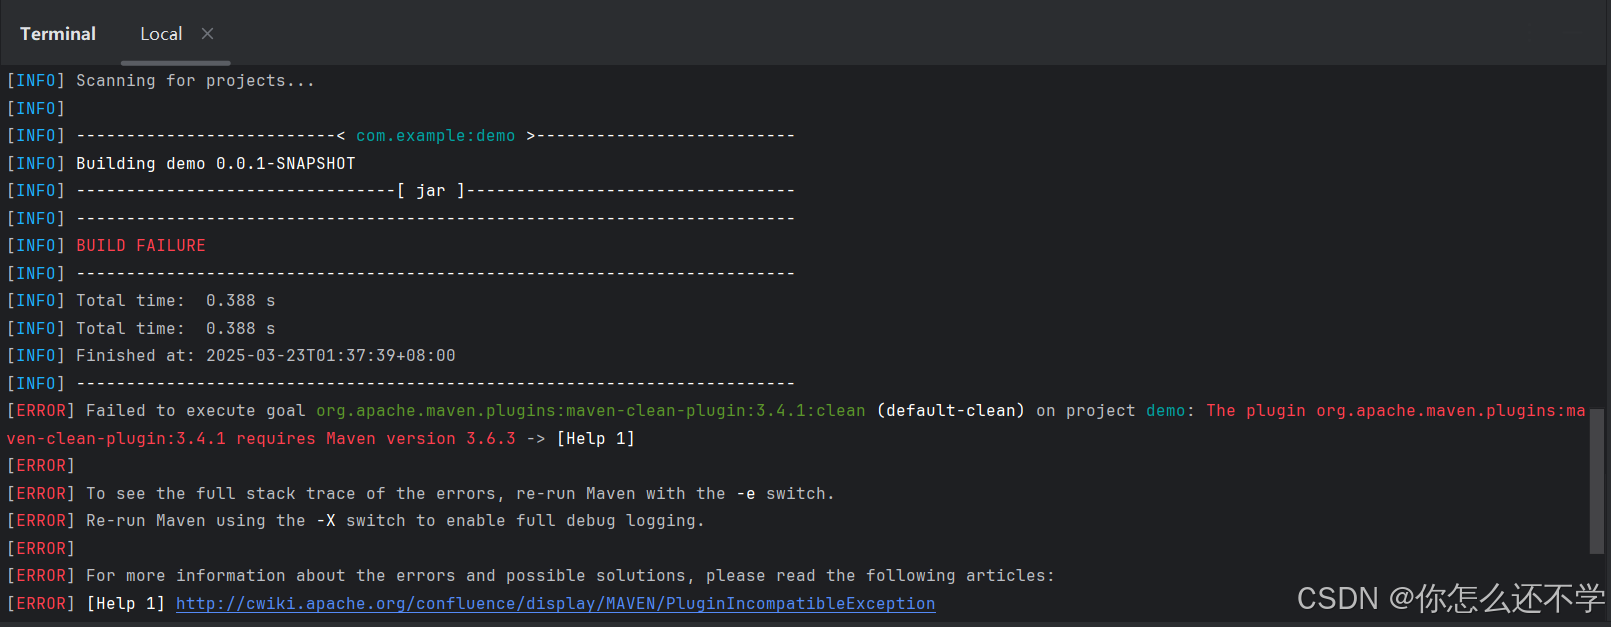Switch to the Local terminal tab
The height and width of the screenshot is (627, 1611).
click(161, 34)
